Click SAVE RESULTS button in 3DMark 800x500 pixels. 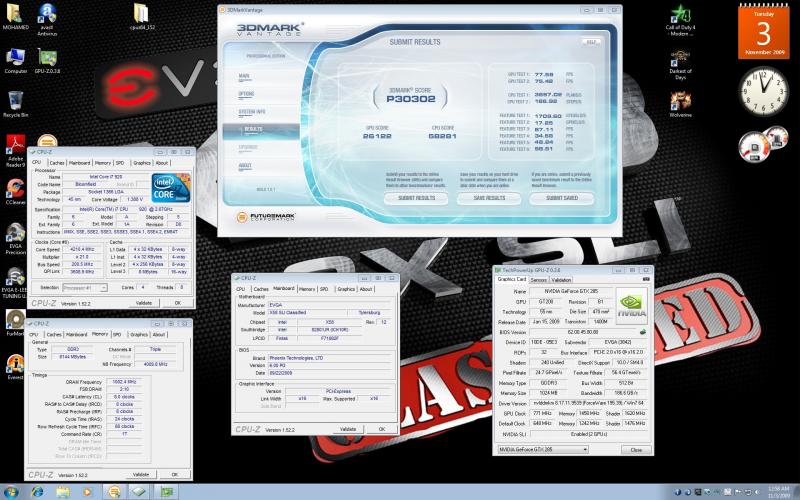tap(489, 198)
